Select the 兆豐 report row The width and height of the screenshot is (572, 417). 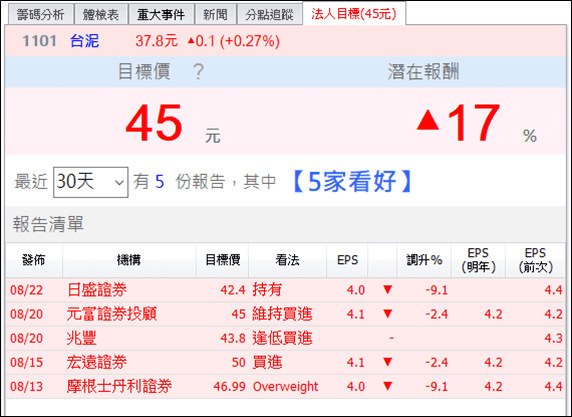click(x=286, y=338)
